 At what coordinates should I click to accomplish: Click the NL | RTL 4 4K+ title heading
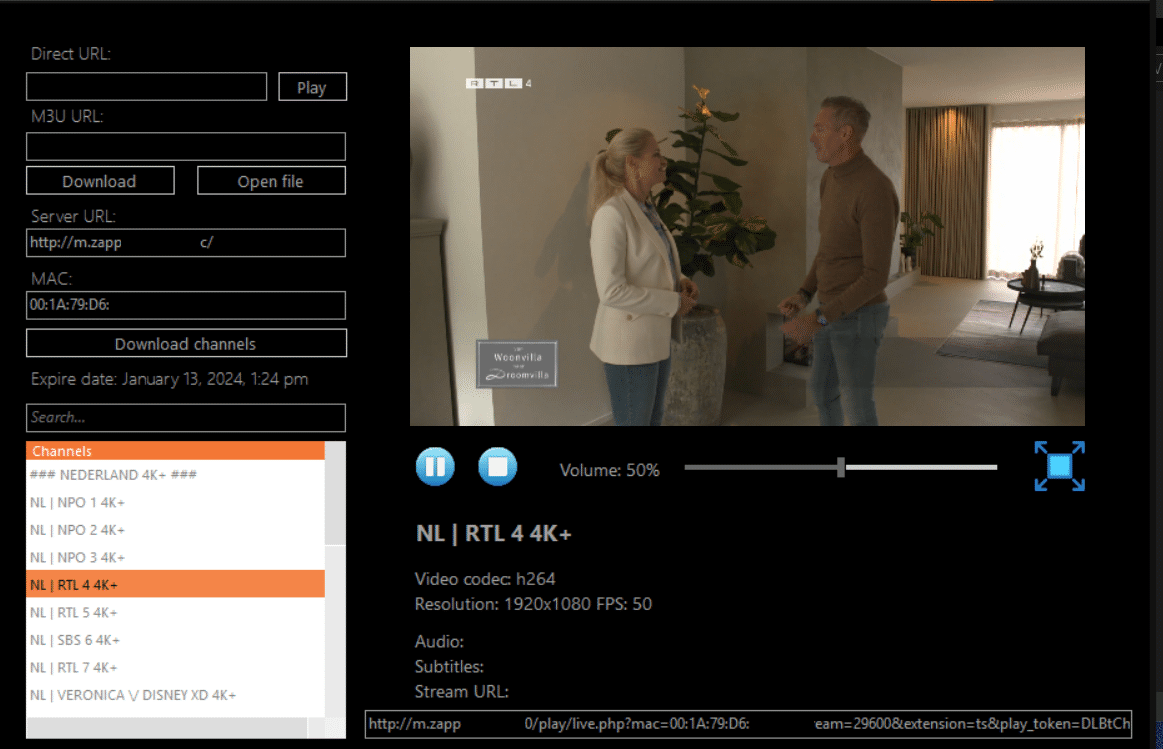point(493,533)
